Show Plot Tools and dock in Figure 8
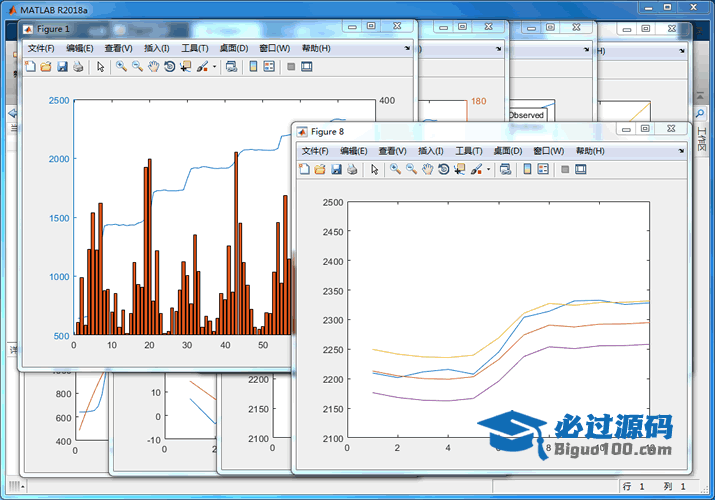This screenshot has height=500, width=715. [581, 169]
